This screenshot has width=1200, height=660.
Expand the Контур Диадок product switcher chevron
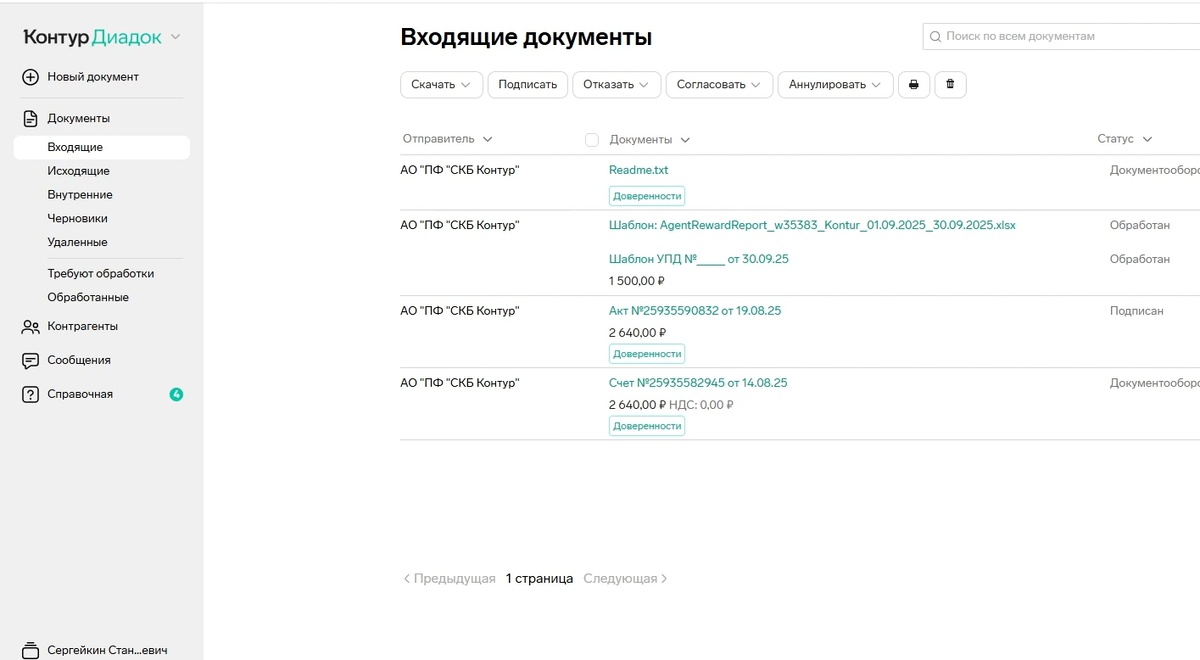coord(175,37)
